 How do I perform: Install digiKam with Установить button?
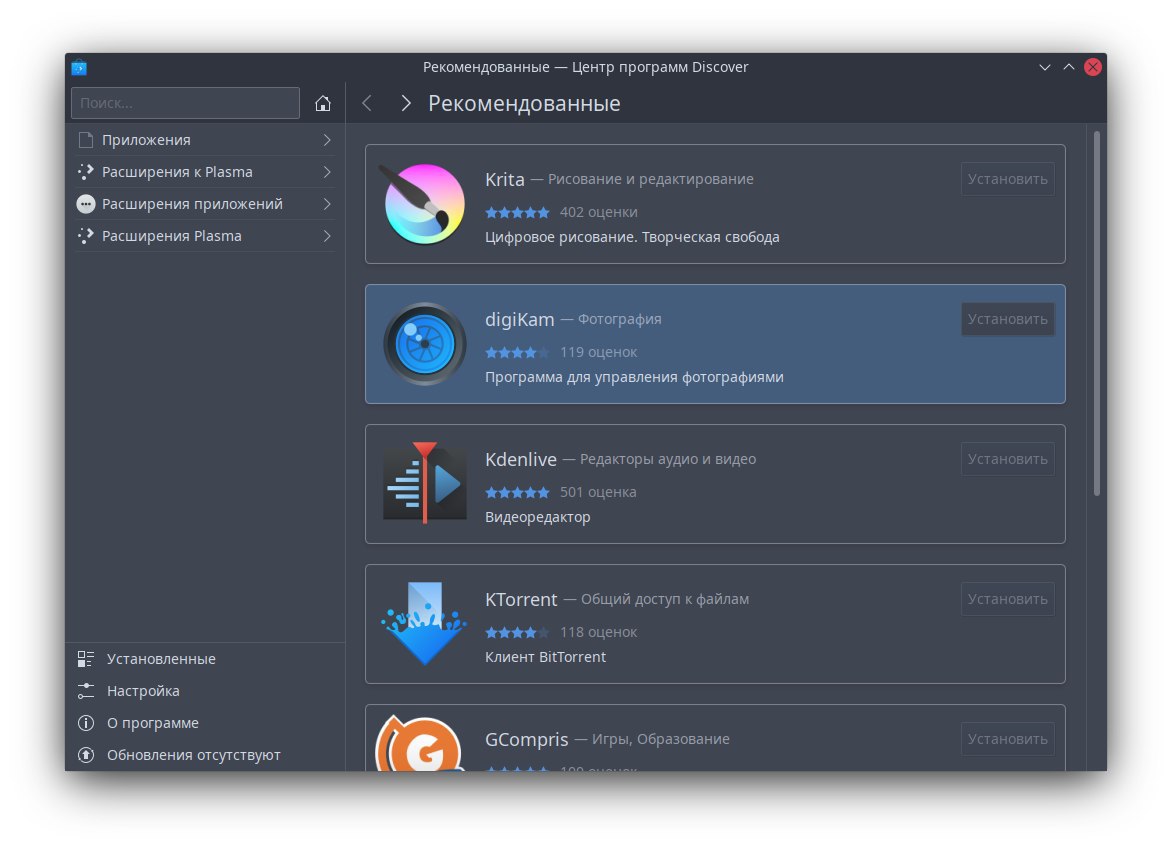pos(1008,319)
